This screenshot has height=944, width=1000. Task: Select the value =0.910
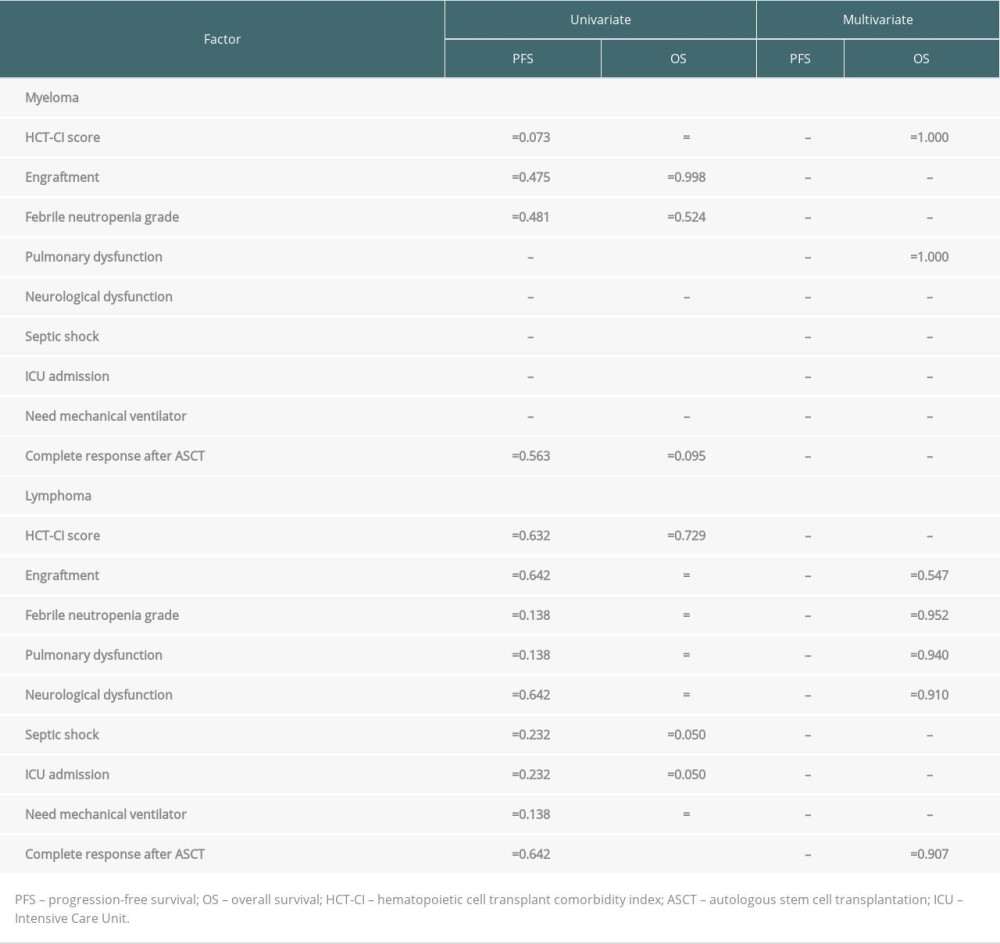pyautogui.click(x=929, y=695)
